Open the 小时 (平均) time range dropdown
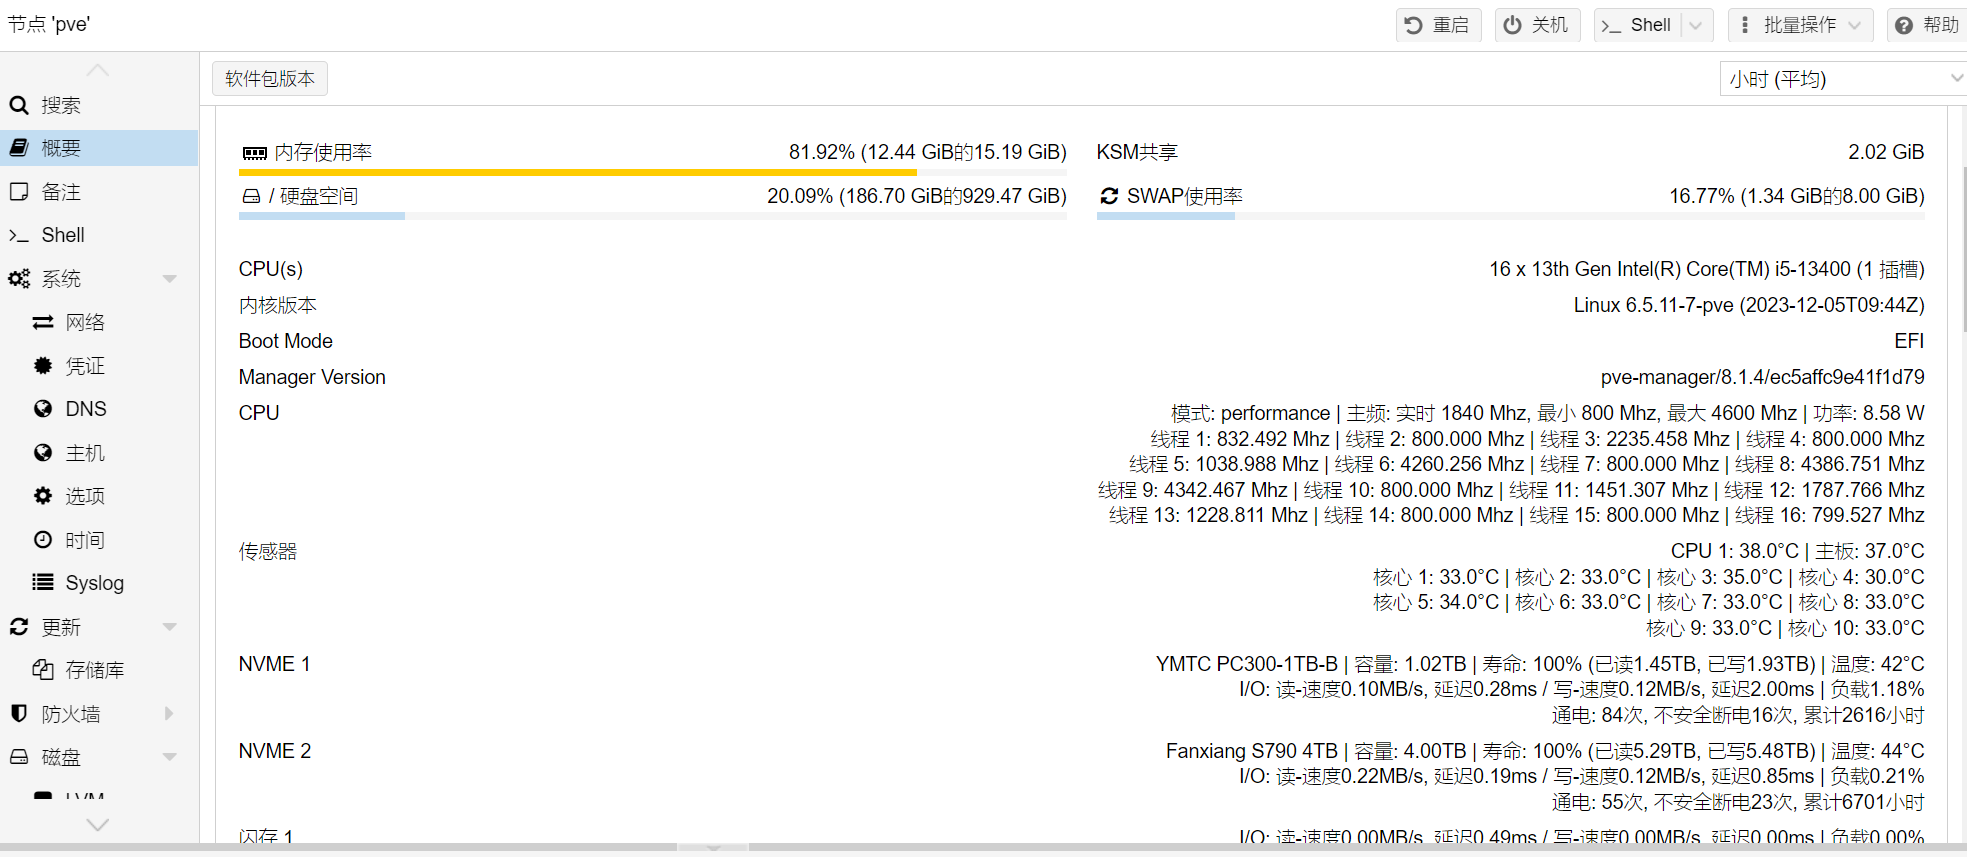Viewport: 1967px width, 857px height. coord(1842,79)
